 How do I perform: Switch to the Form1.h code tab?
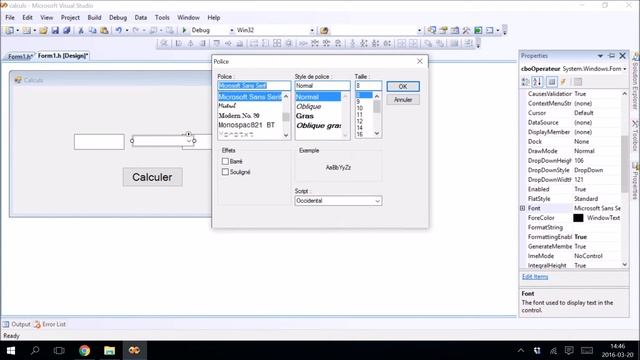(20, 56)
